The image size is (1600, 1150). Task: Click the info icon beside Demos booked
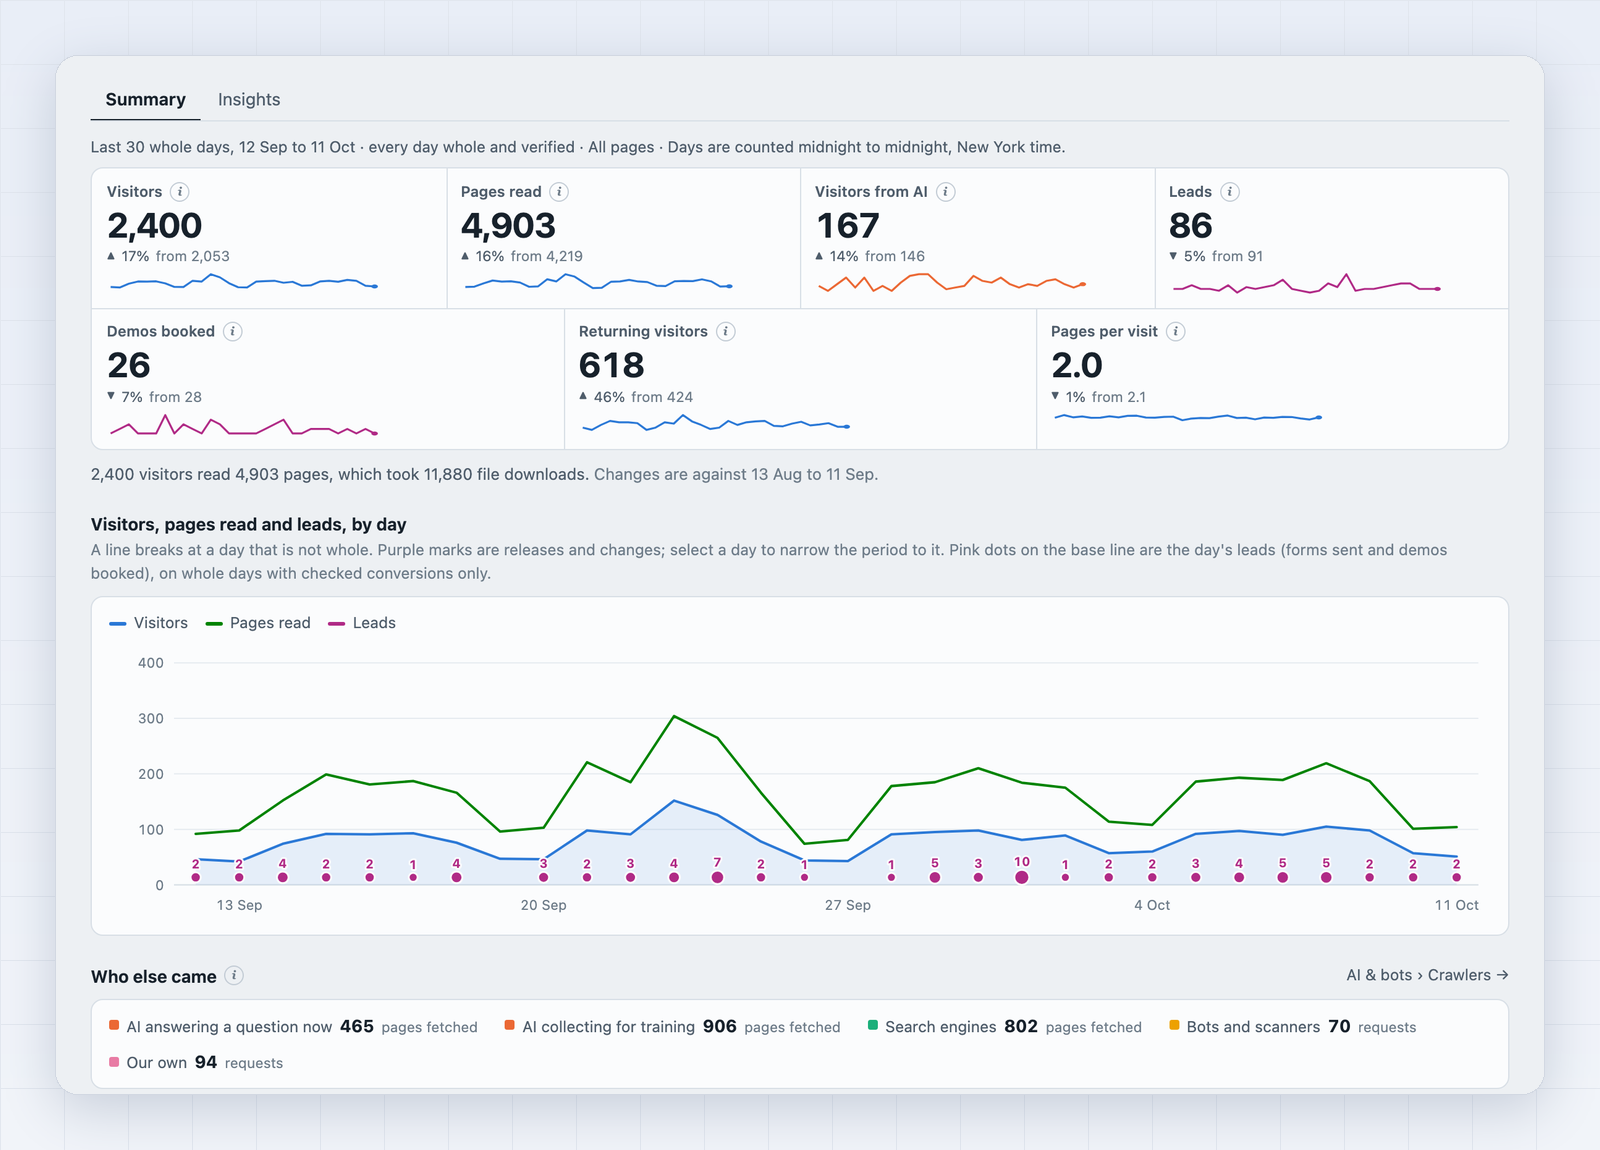click(x=233, y=332)
